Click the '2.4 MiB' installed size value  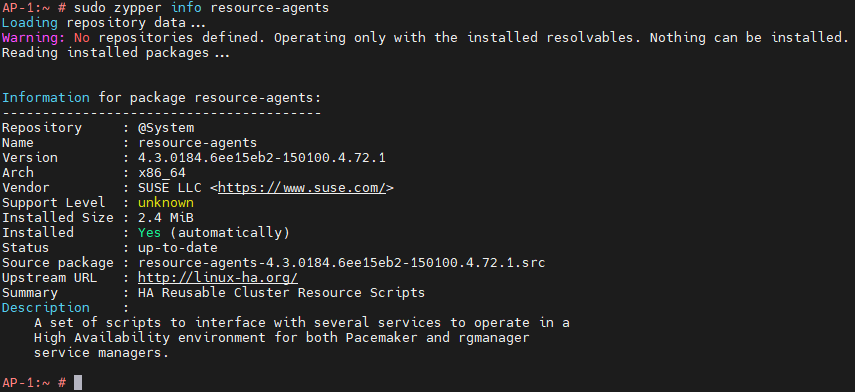pos(166,218)
